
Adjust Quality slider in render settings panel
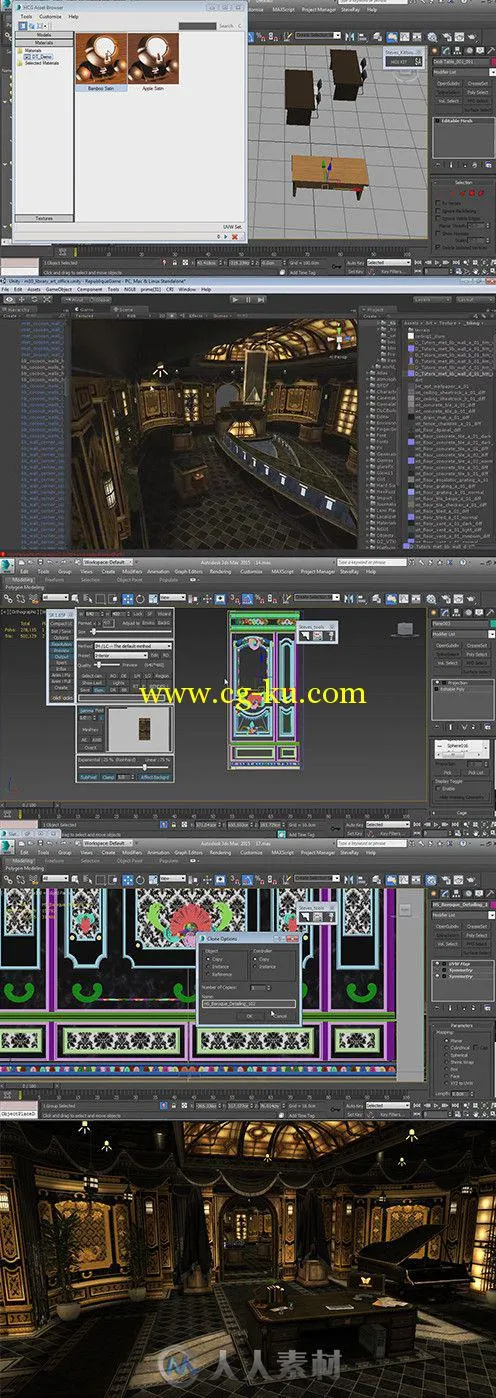pos(105,665)
